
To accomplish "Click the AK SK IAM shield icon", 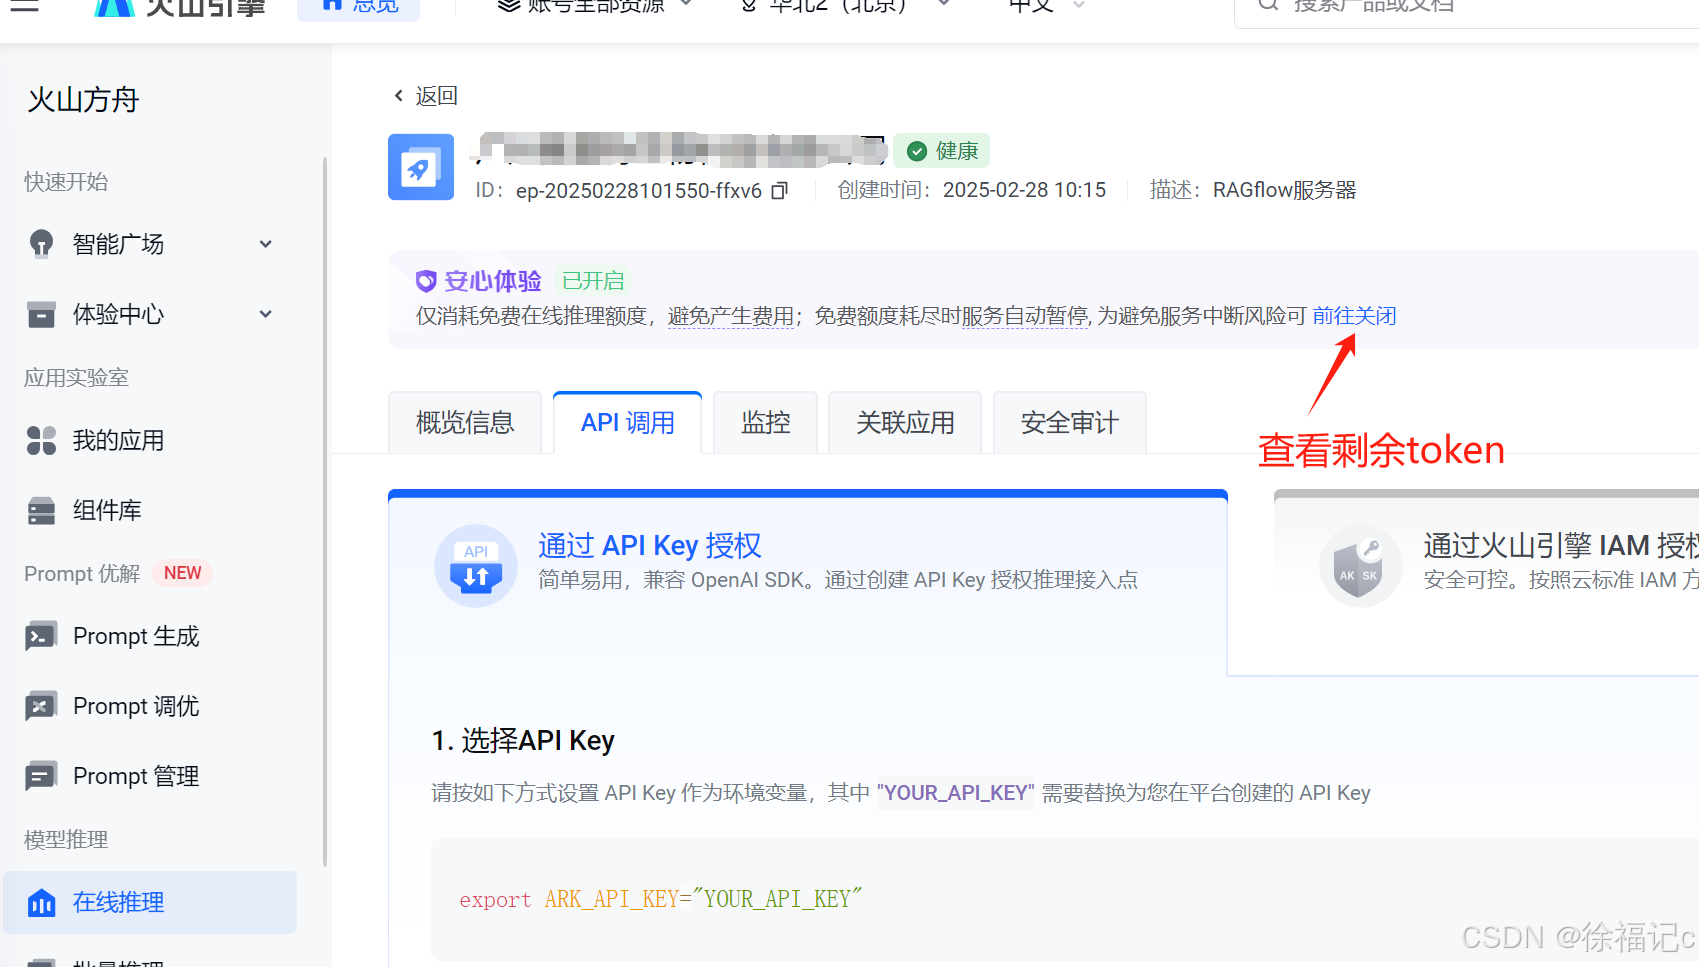I will click(x=1359, y=566).
